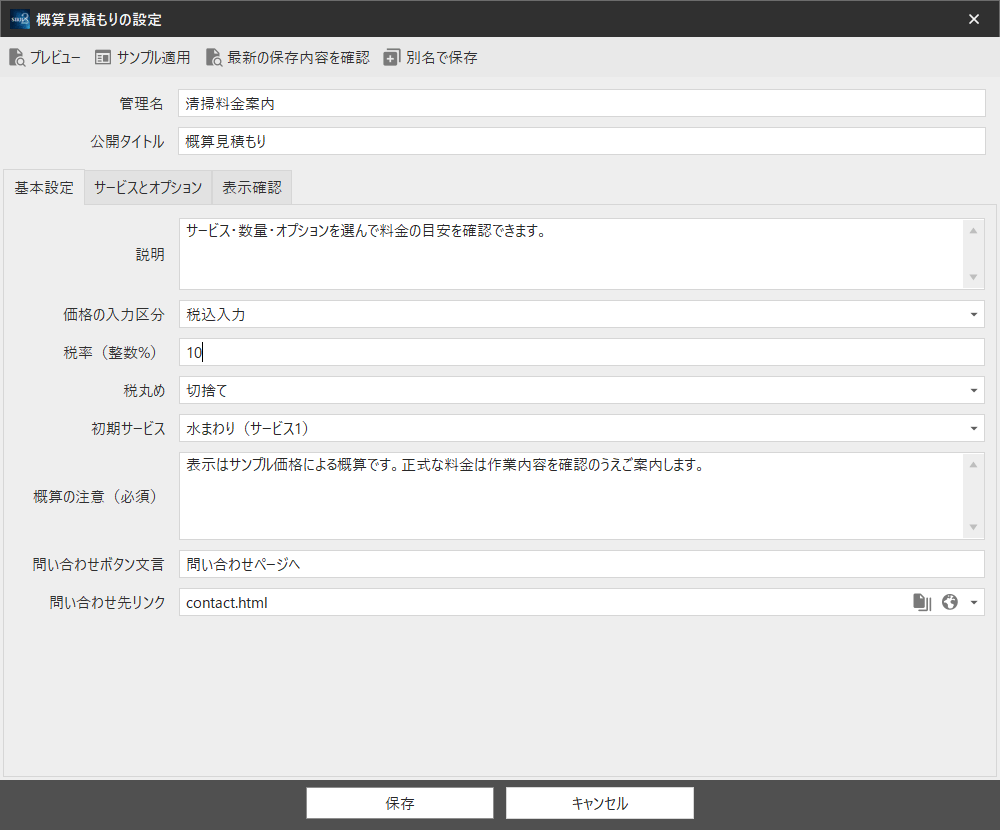The height and width of the screenshot is (830, 1000).
Task: Open the サービスとオプション tab
Action: click(148, 188)
